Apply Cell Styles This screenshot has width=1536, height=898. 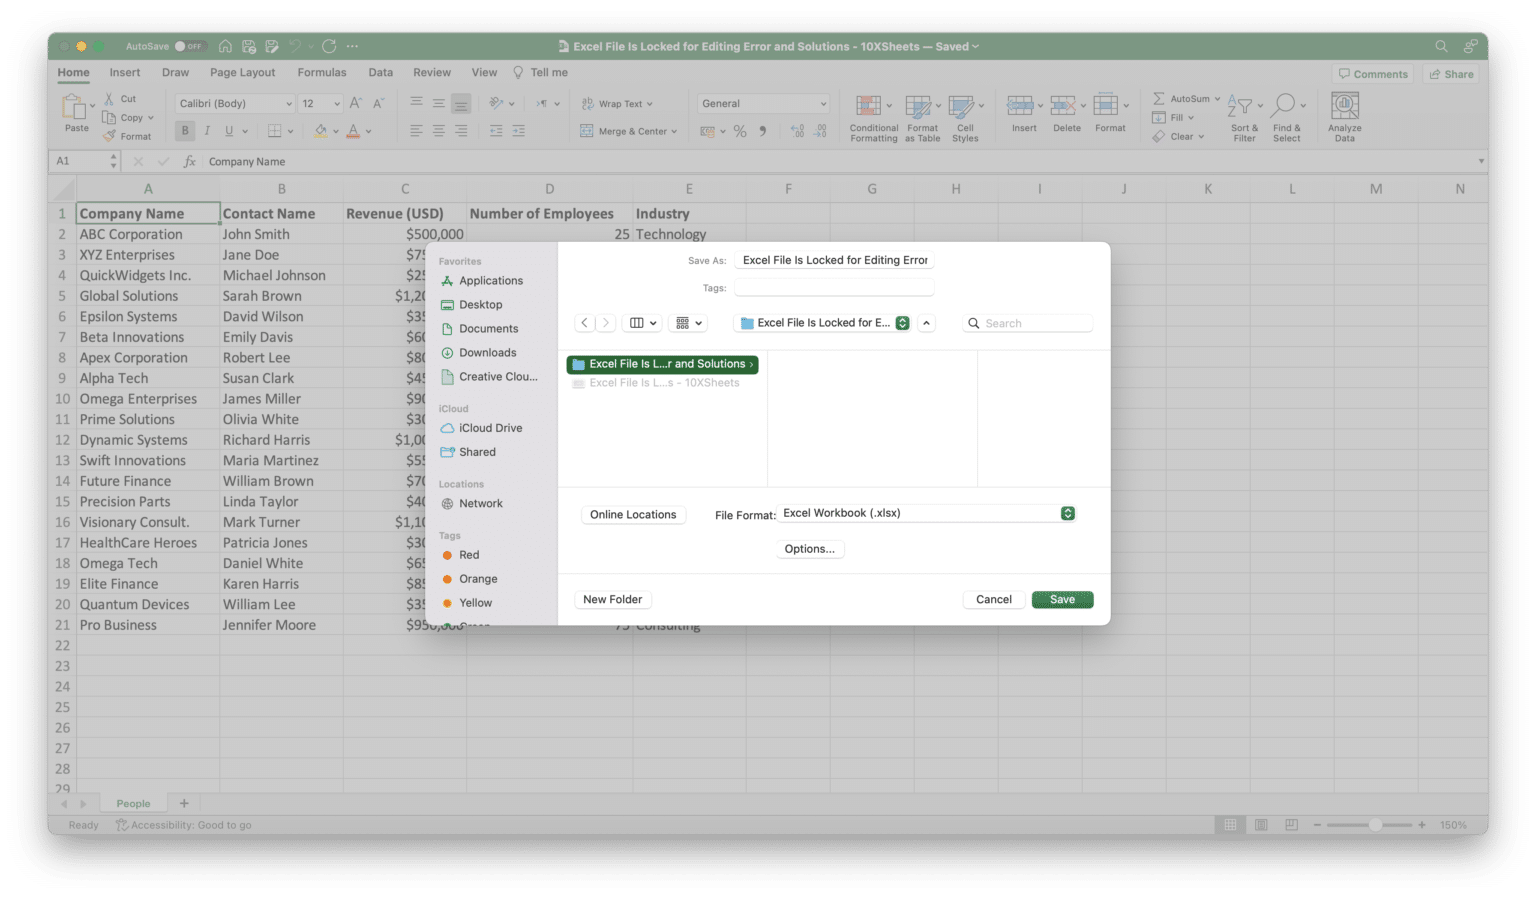(x=965, y=116)
